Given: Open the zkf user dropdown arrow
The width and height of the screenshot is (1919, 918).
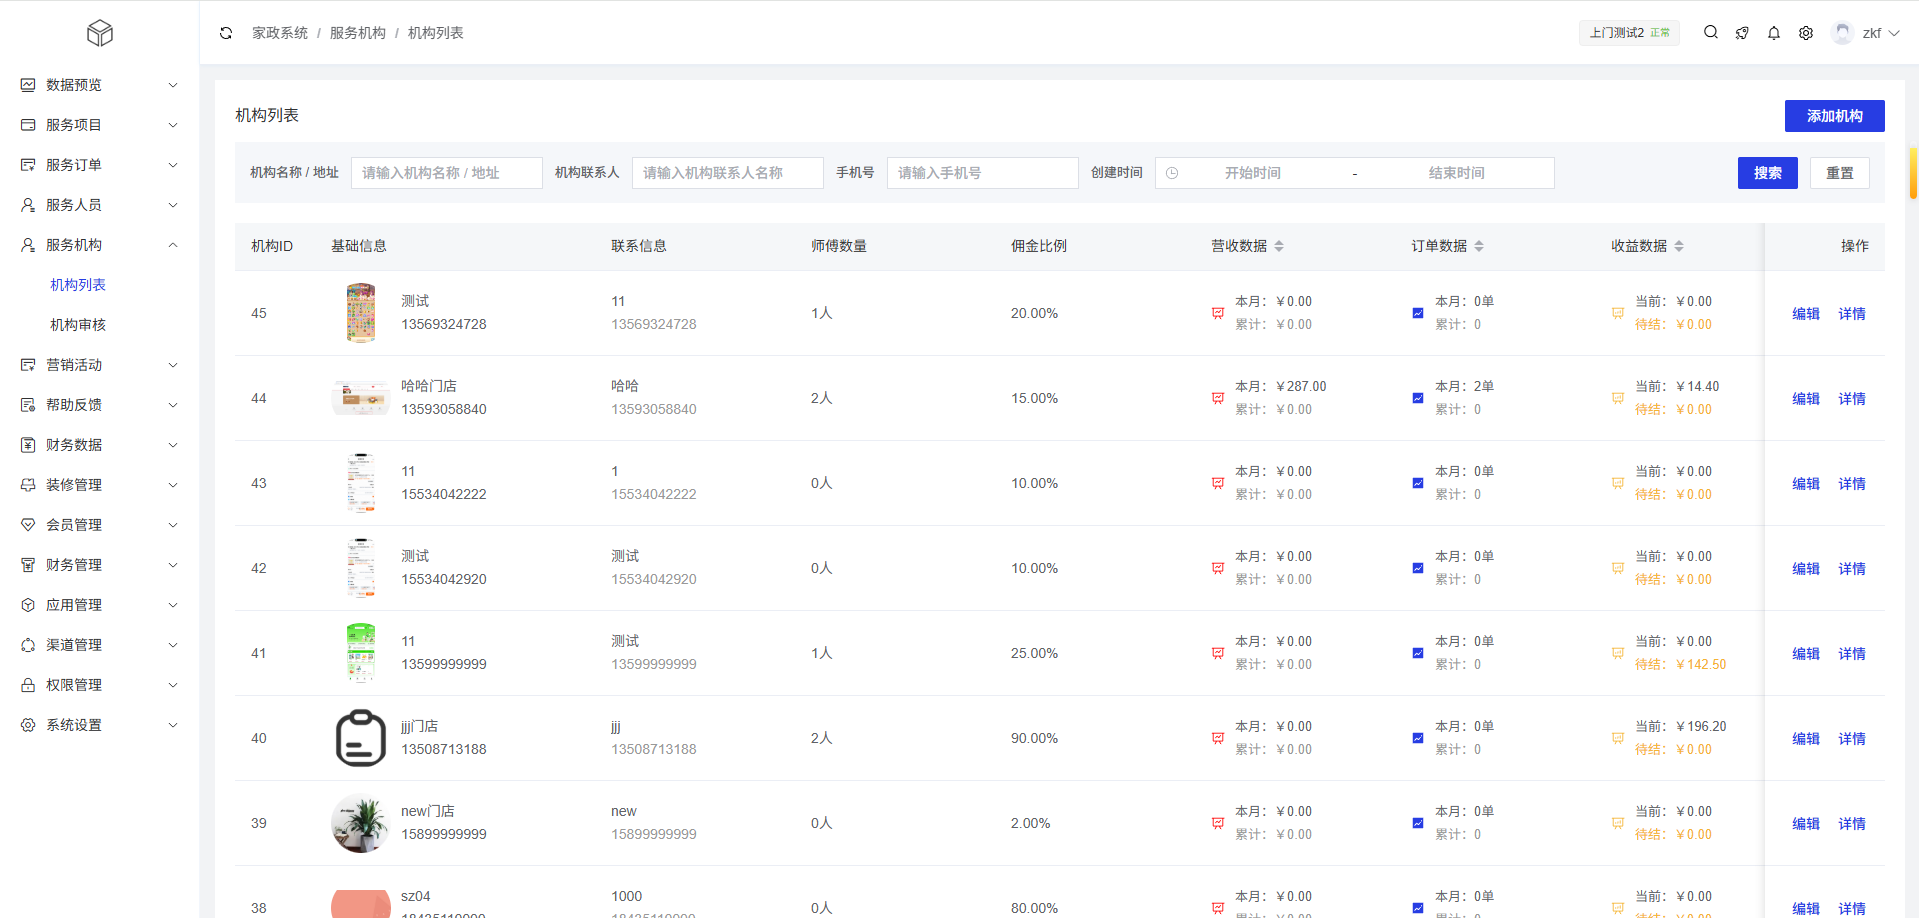Looking at the screenshot, I should tap(1894, 33).
